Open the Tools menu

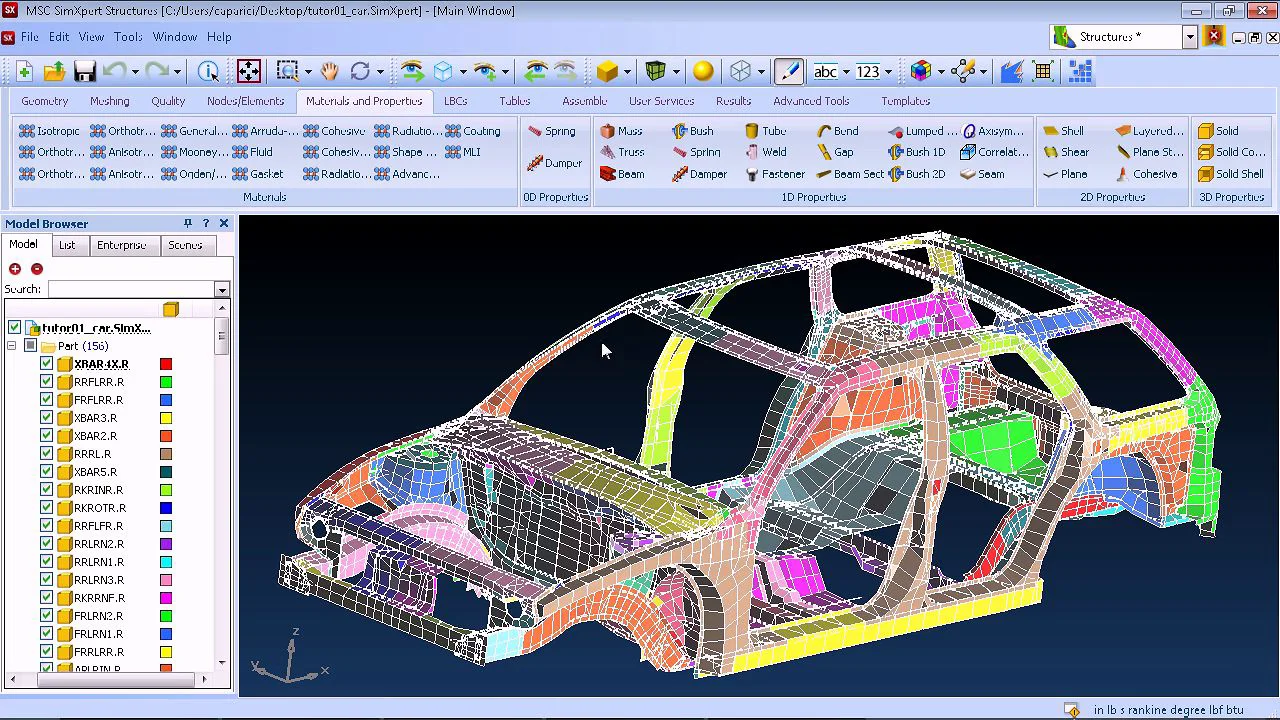point(128,37)
